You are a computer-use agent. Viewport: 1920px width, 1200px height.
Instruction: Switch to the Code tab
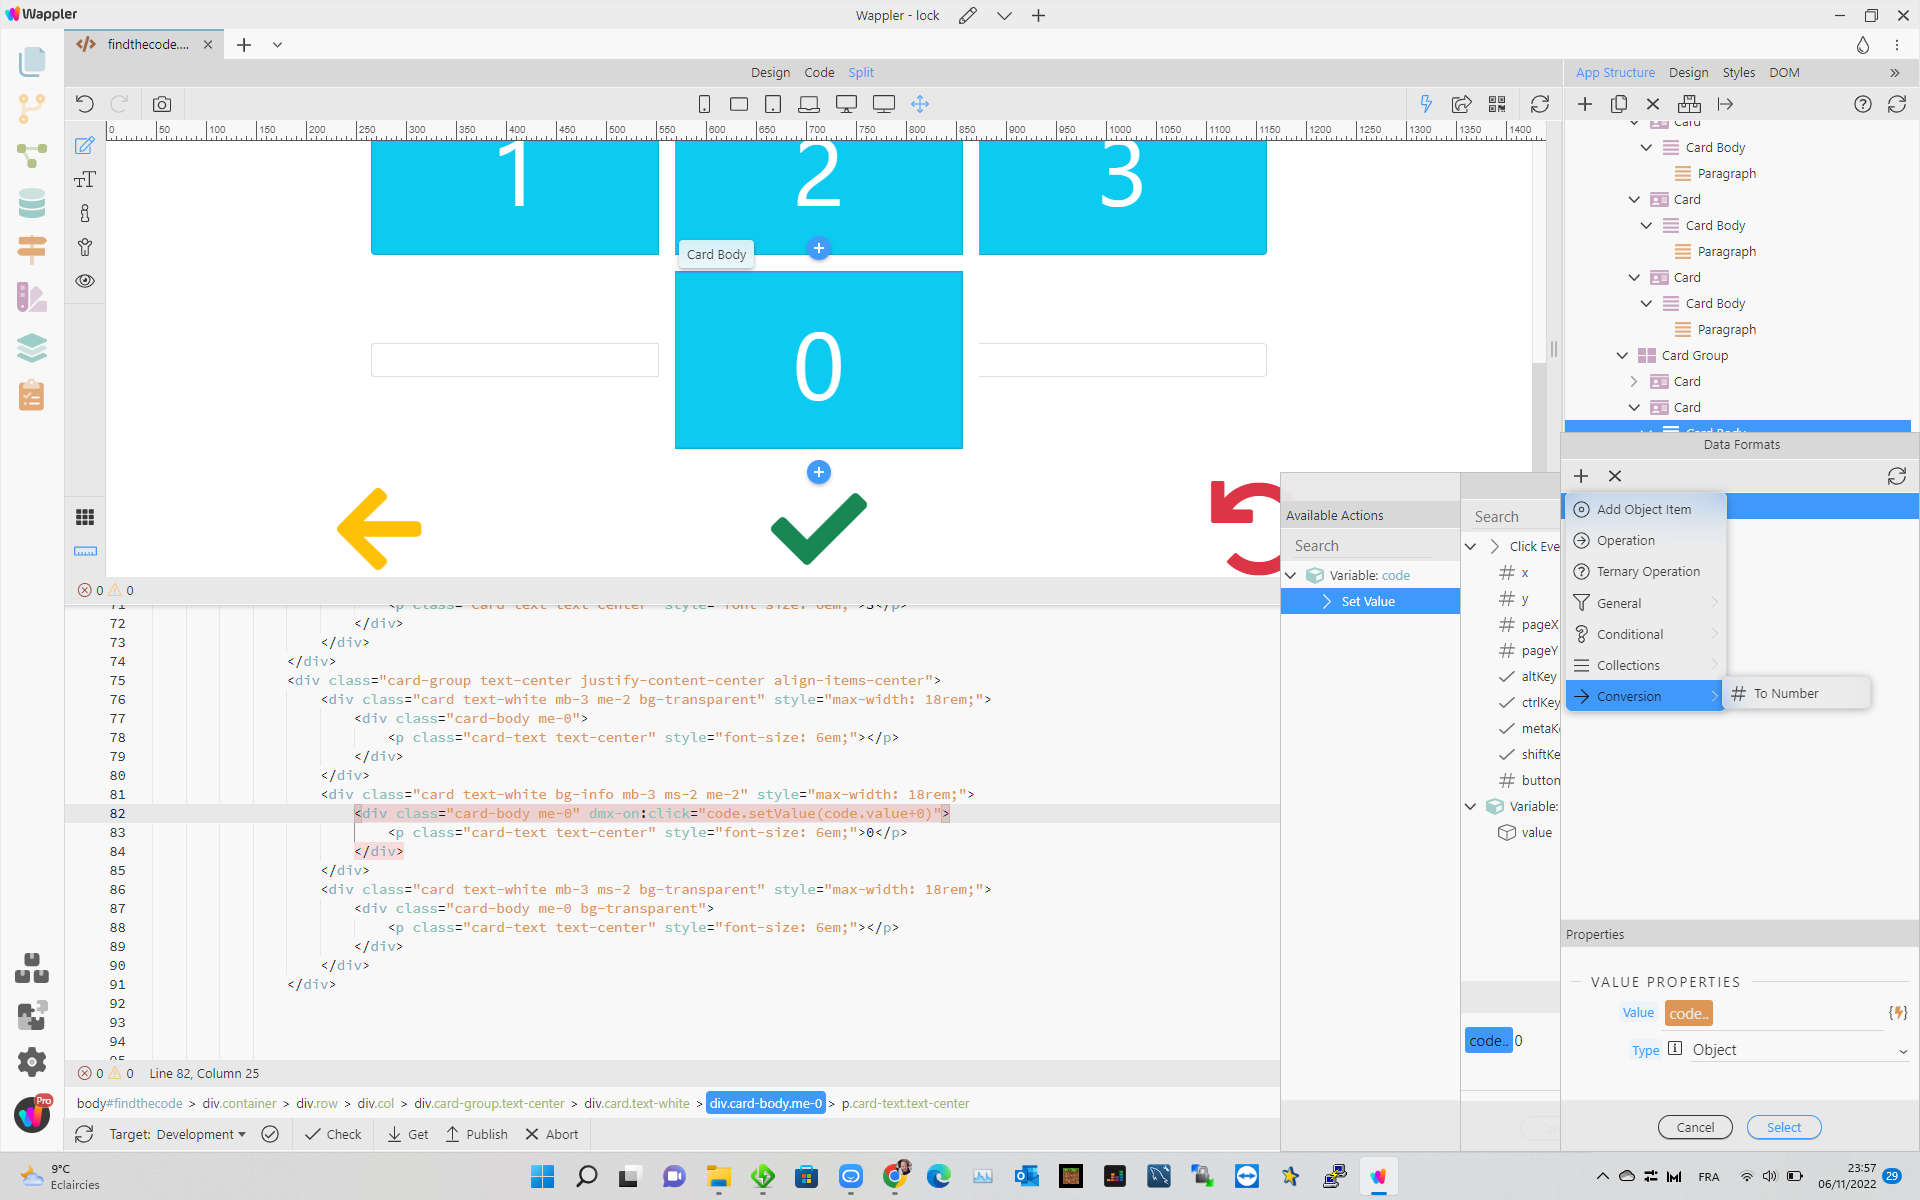pos(819,72)
